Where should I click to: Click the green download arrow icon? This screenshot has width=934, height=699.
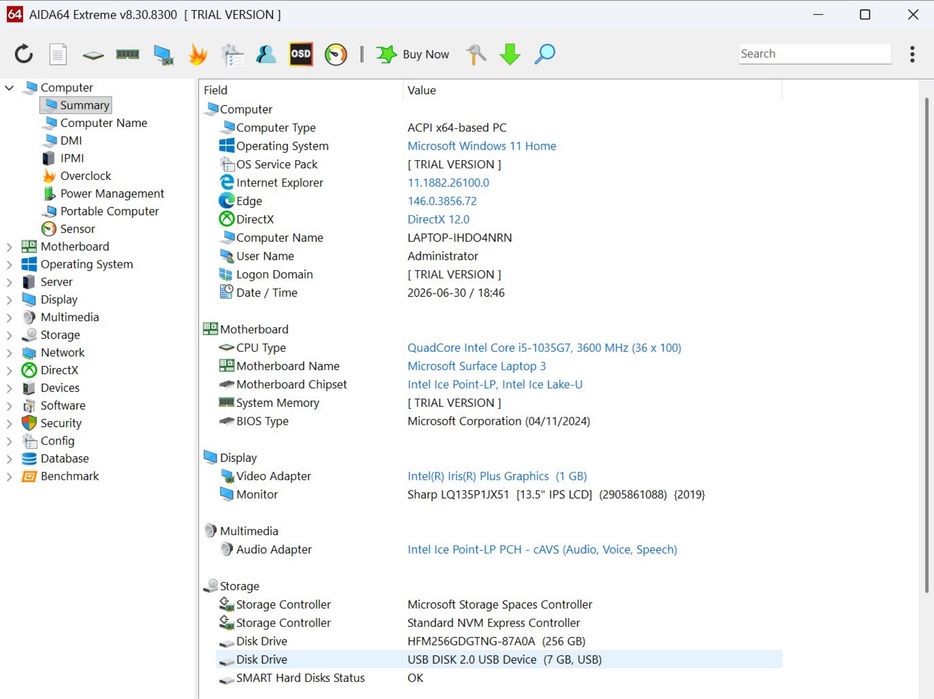pos(510,54)
